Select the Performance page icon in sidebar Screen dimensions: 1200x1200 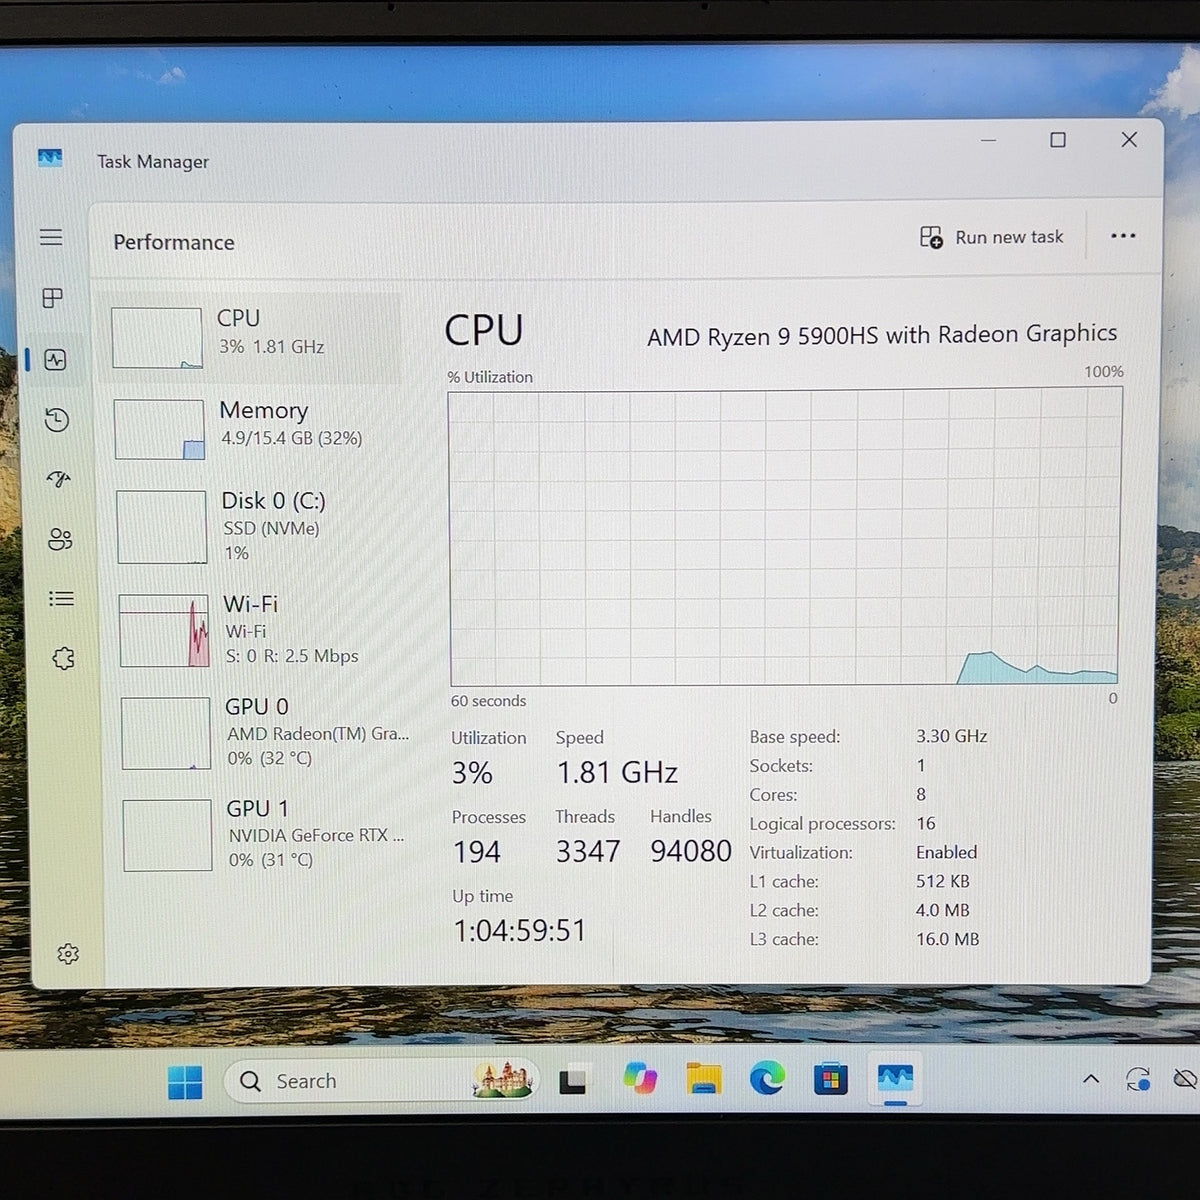pyautogui.click(x=56, y=360)
